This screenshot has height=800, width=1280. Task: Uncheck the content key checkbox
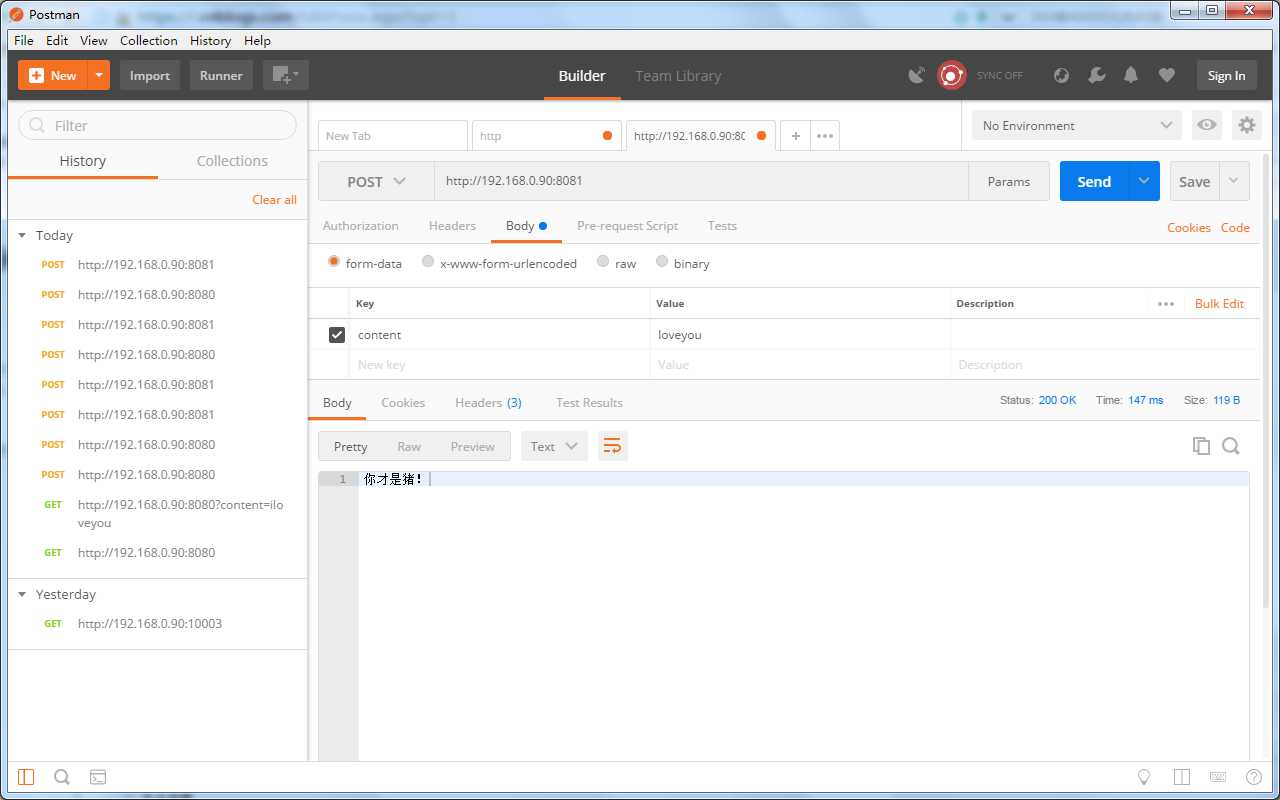337,335
